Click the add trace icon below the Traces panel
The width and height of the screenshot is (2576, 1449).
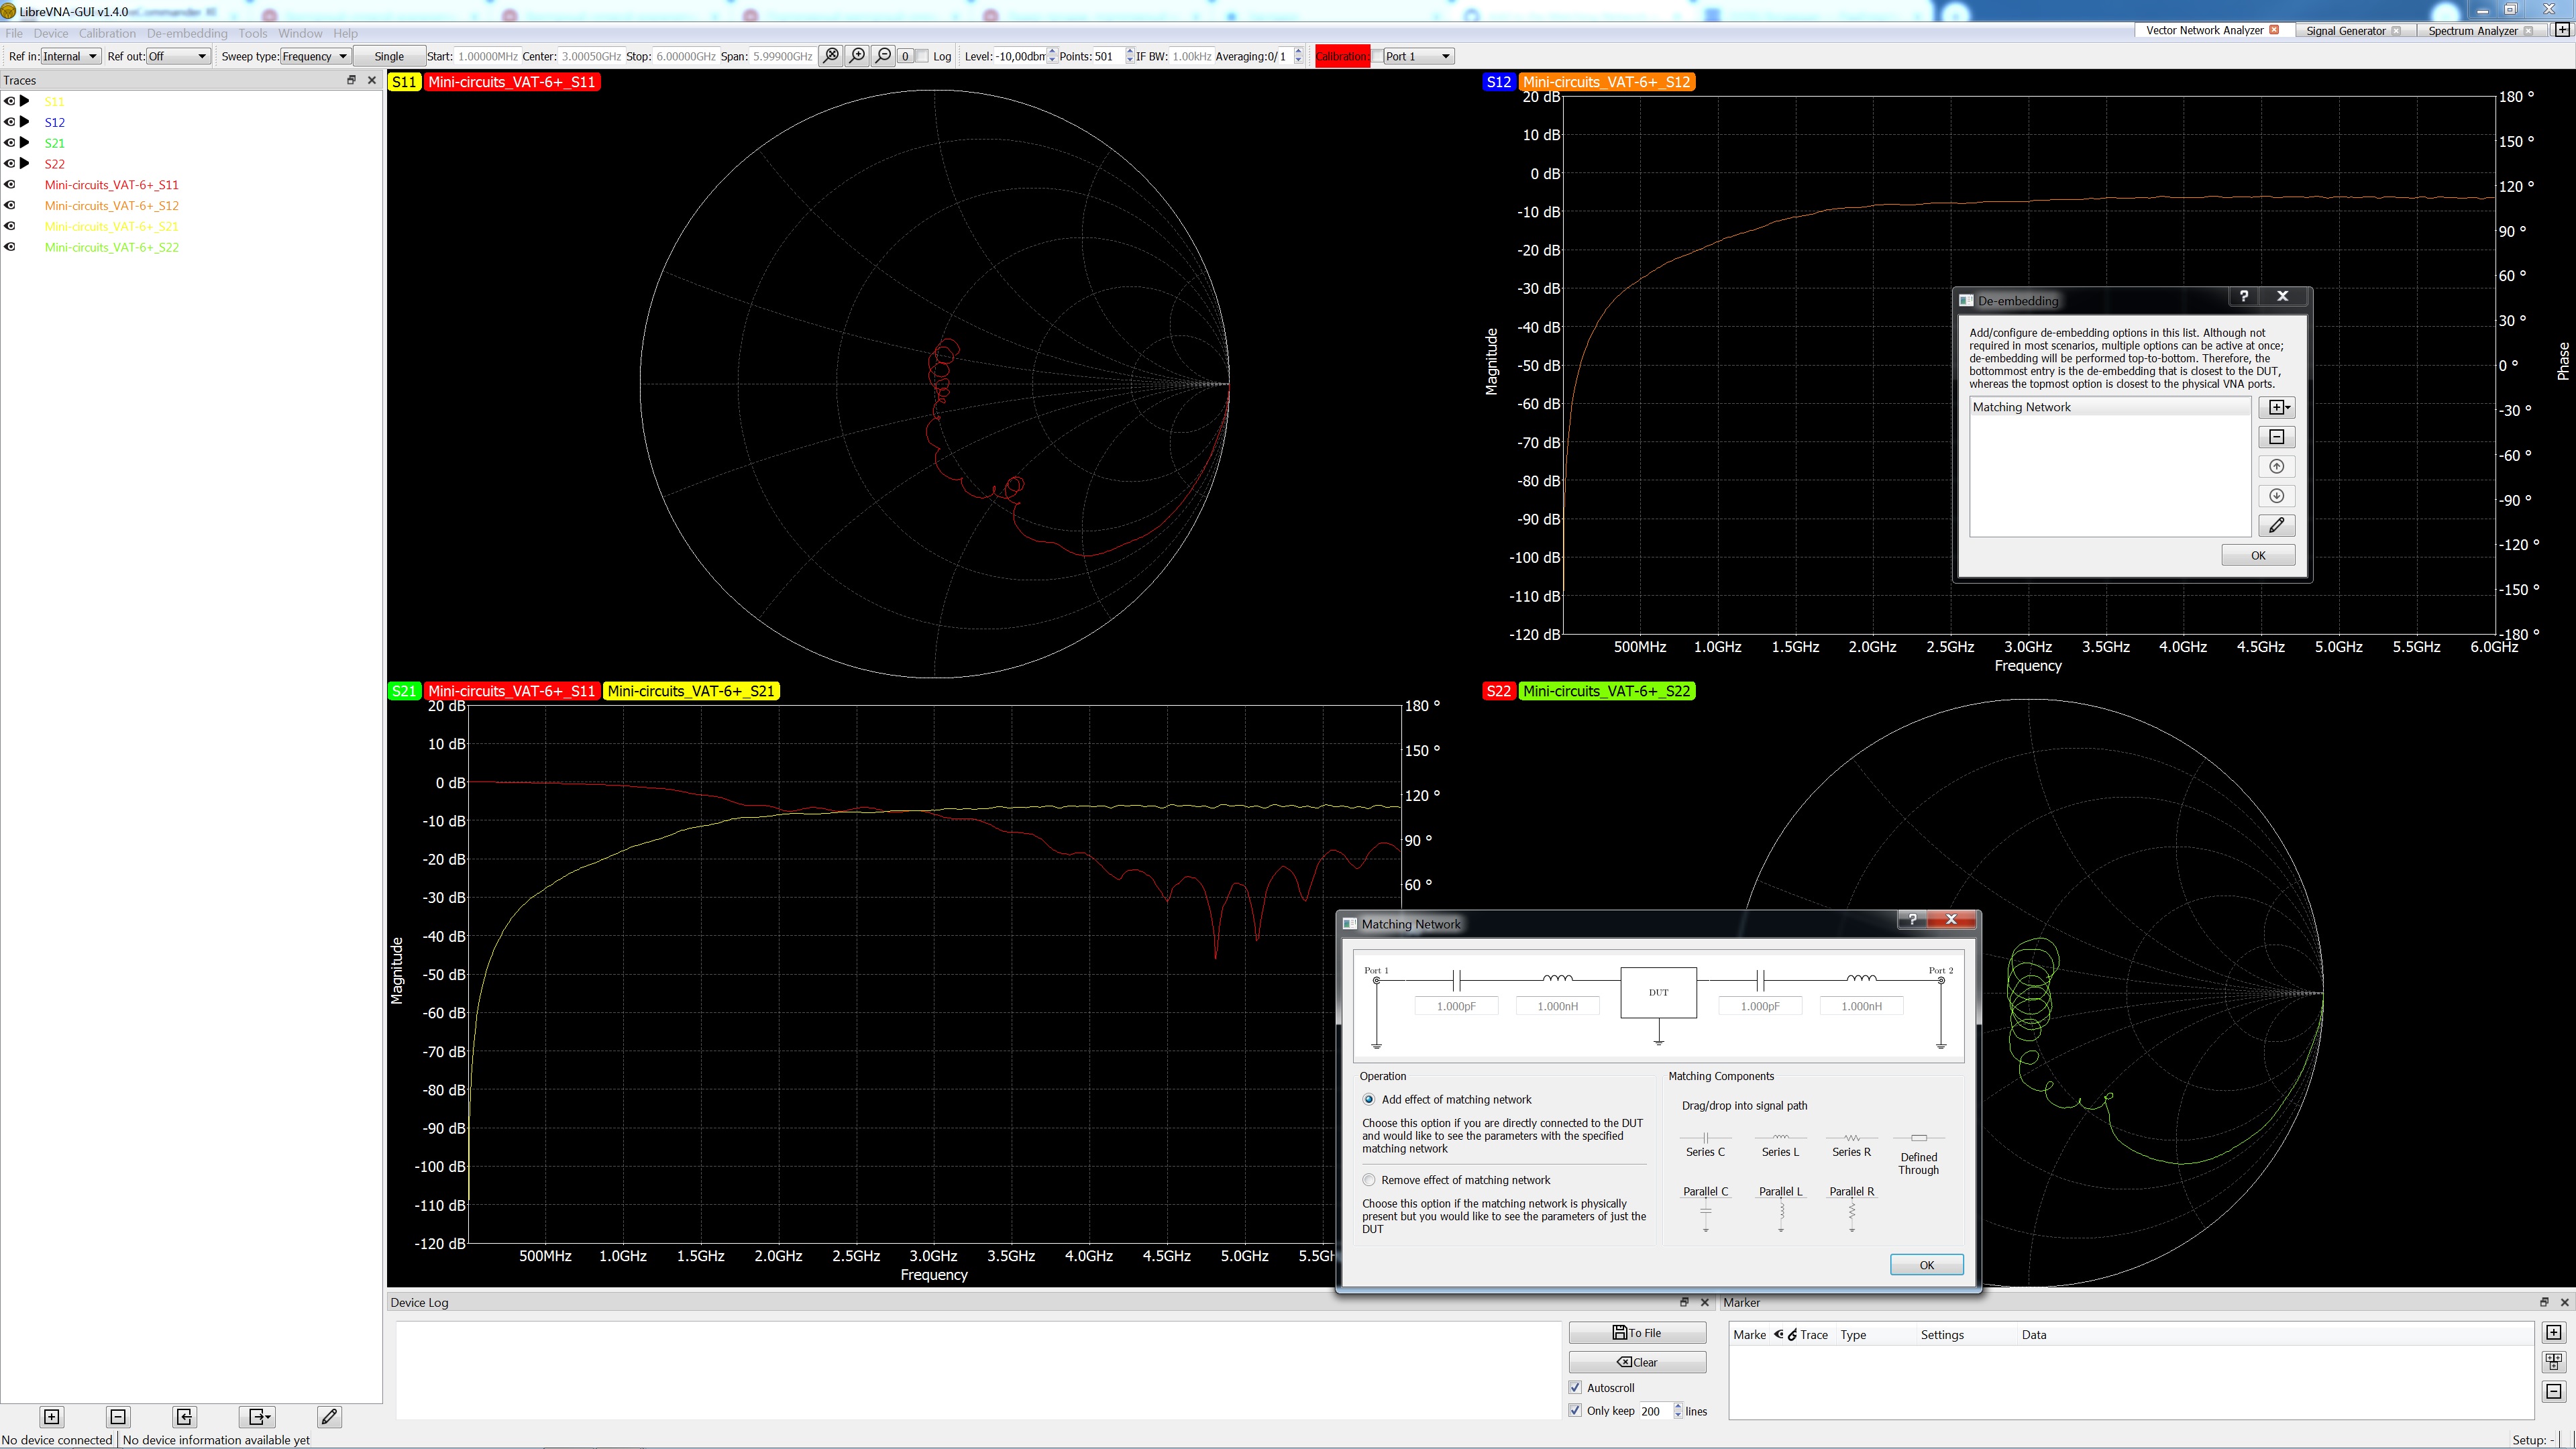[52, 1416]
